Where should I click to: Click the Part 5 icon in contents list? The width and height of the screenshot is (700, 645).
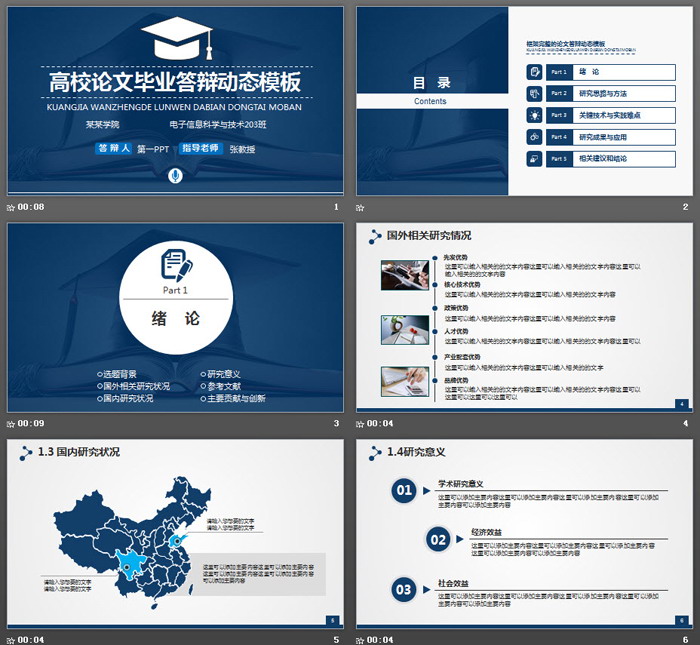(x=534, y=159)
